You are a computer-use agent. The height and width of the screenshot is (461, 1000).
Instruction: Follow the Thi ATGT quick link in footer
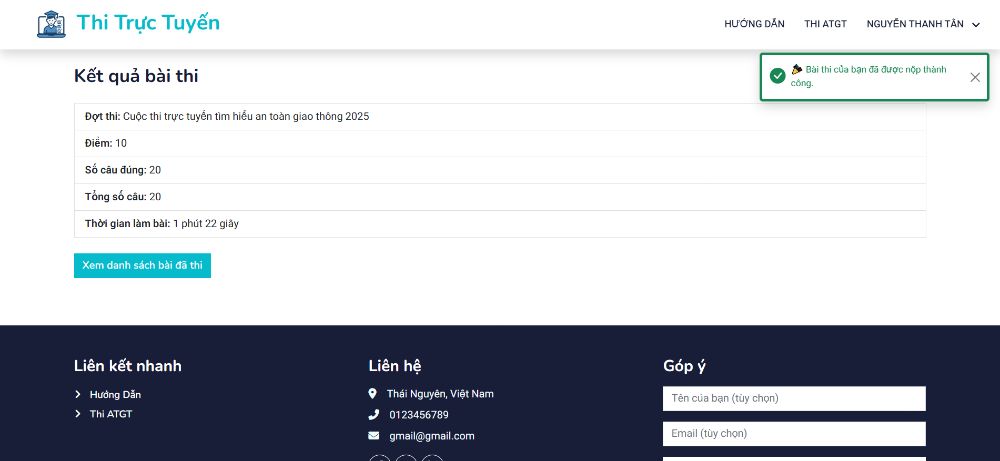(x=111, y=414)
